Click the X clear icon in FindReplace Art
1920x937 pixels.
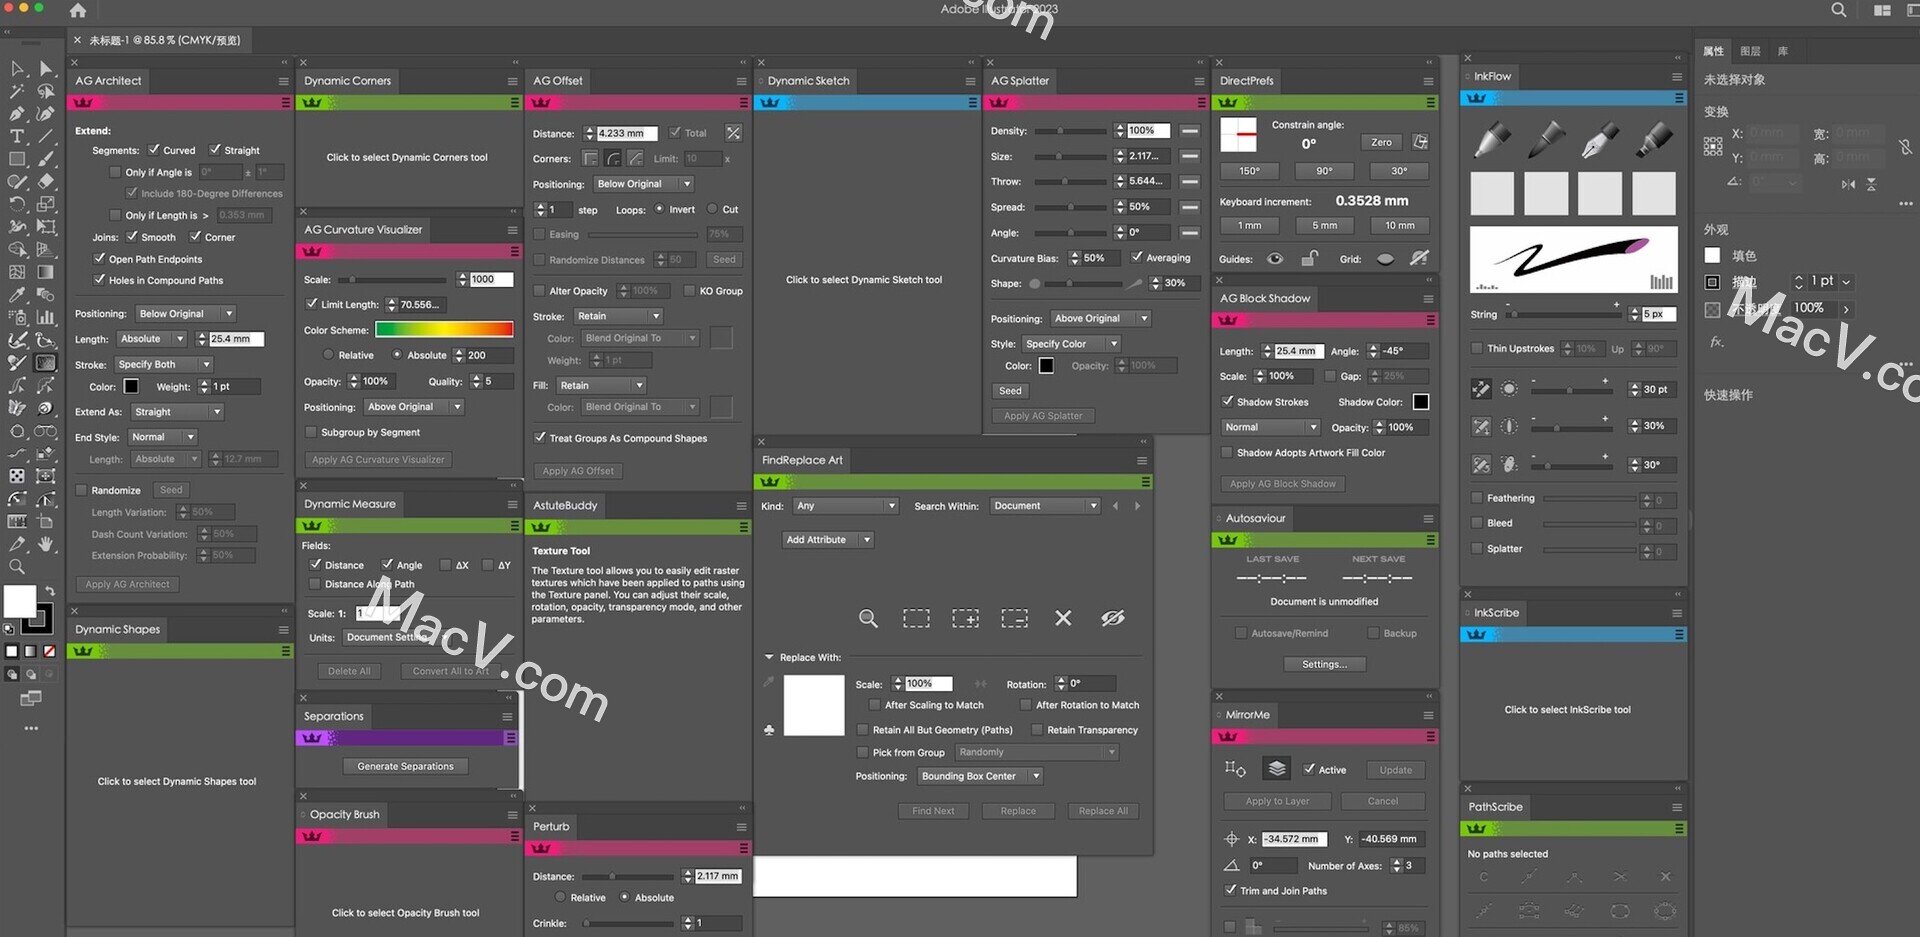pos(1063,618)
